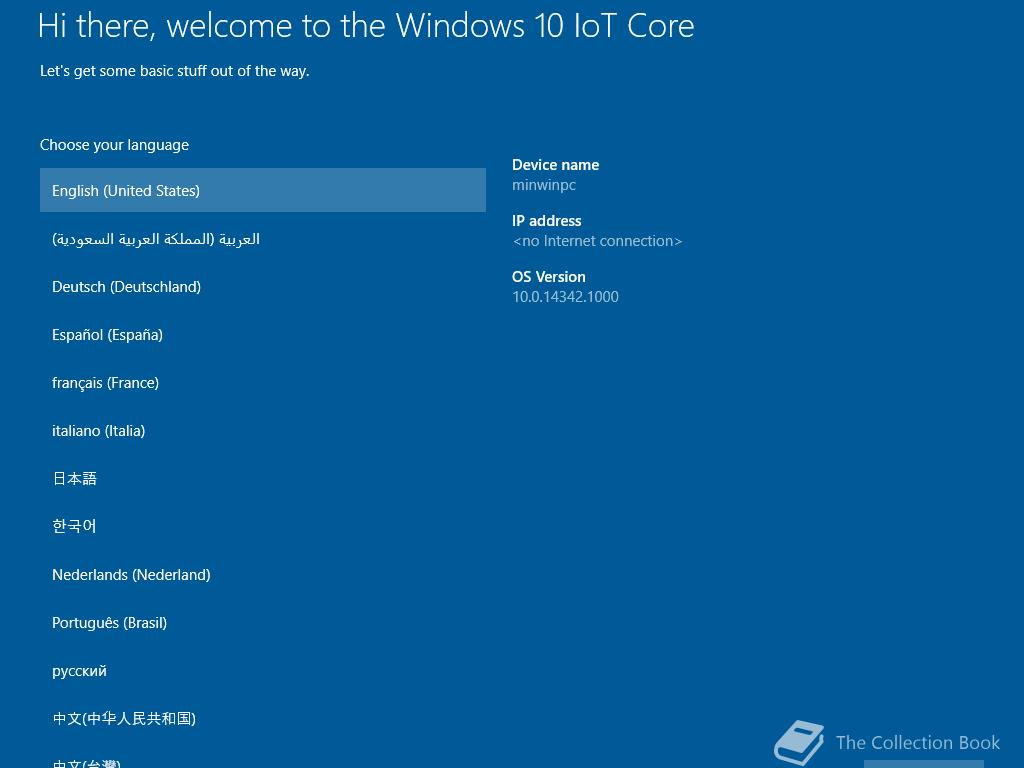Click the IP address label
The width and height of the screenshot is (1024, 768).
coord(547,221)
